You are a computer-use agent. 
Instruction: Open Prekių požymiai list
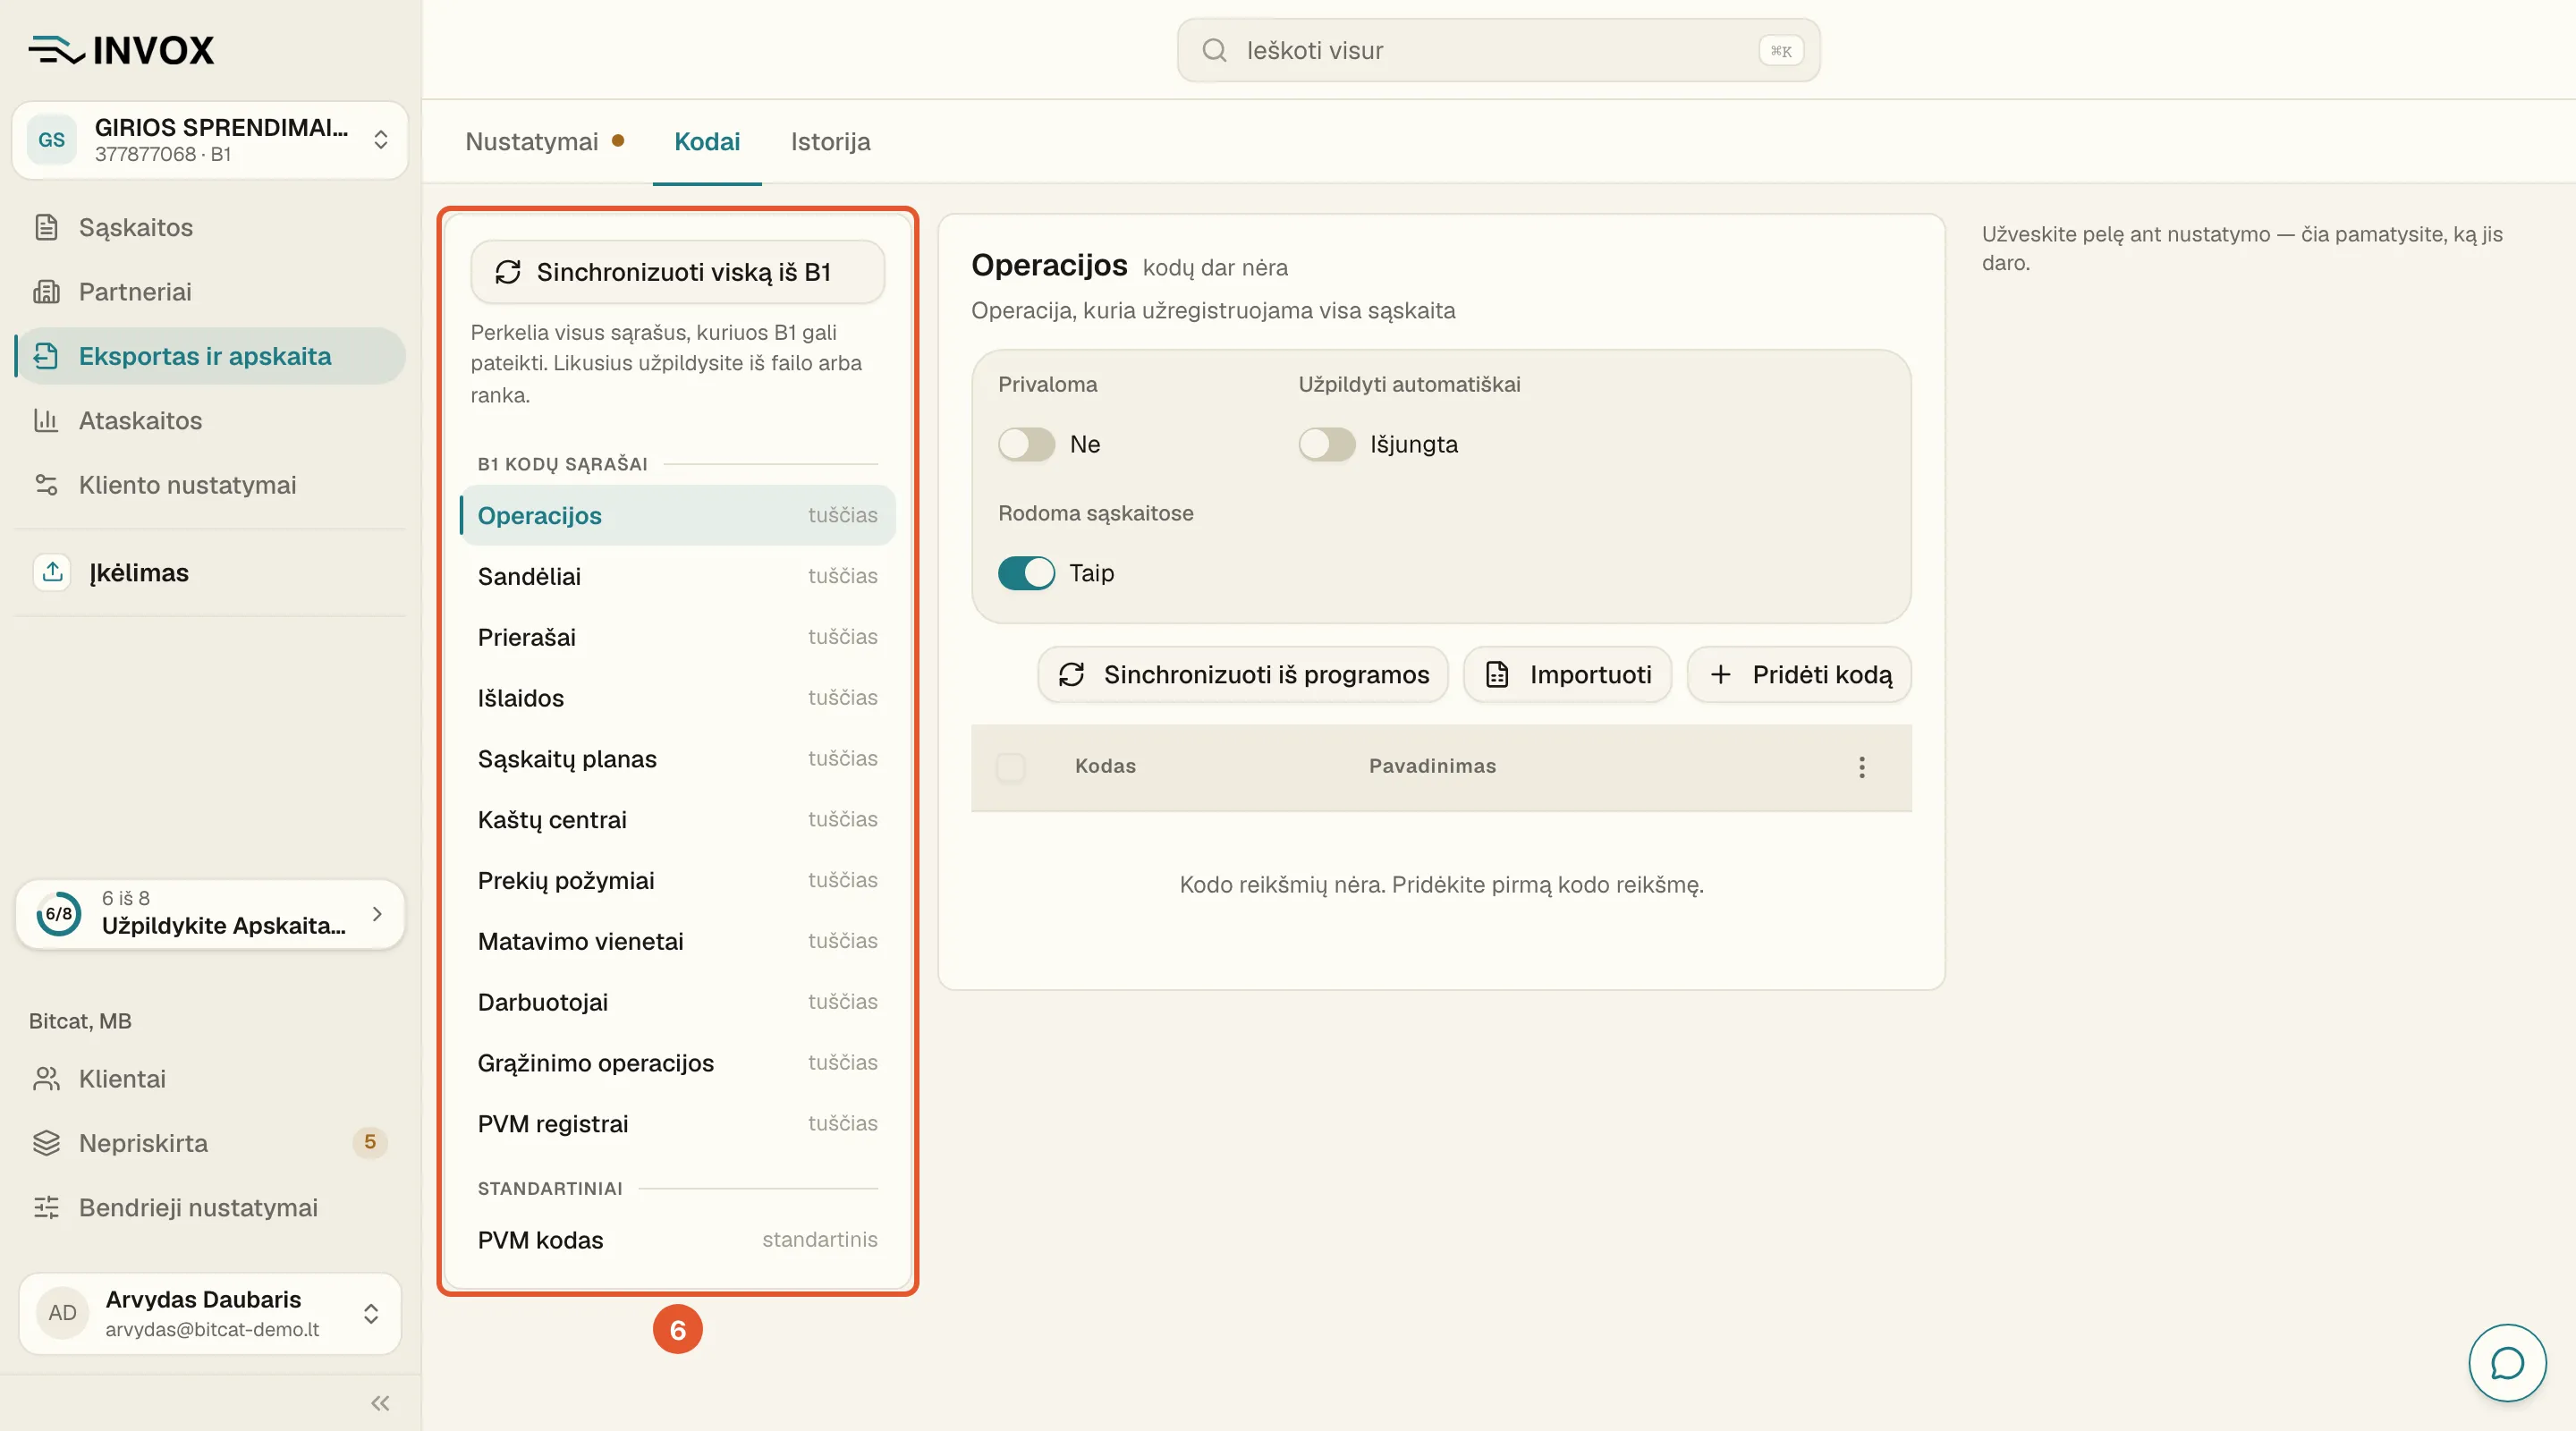click(x=677, y=880)
